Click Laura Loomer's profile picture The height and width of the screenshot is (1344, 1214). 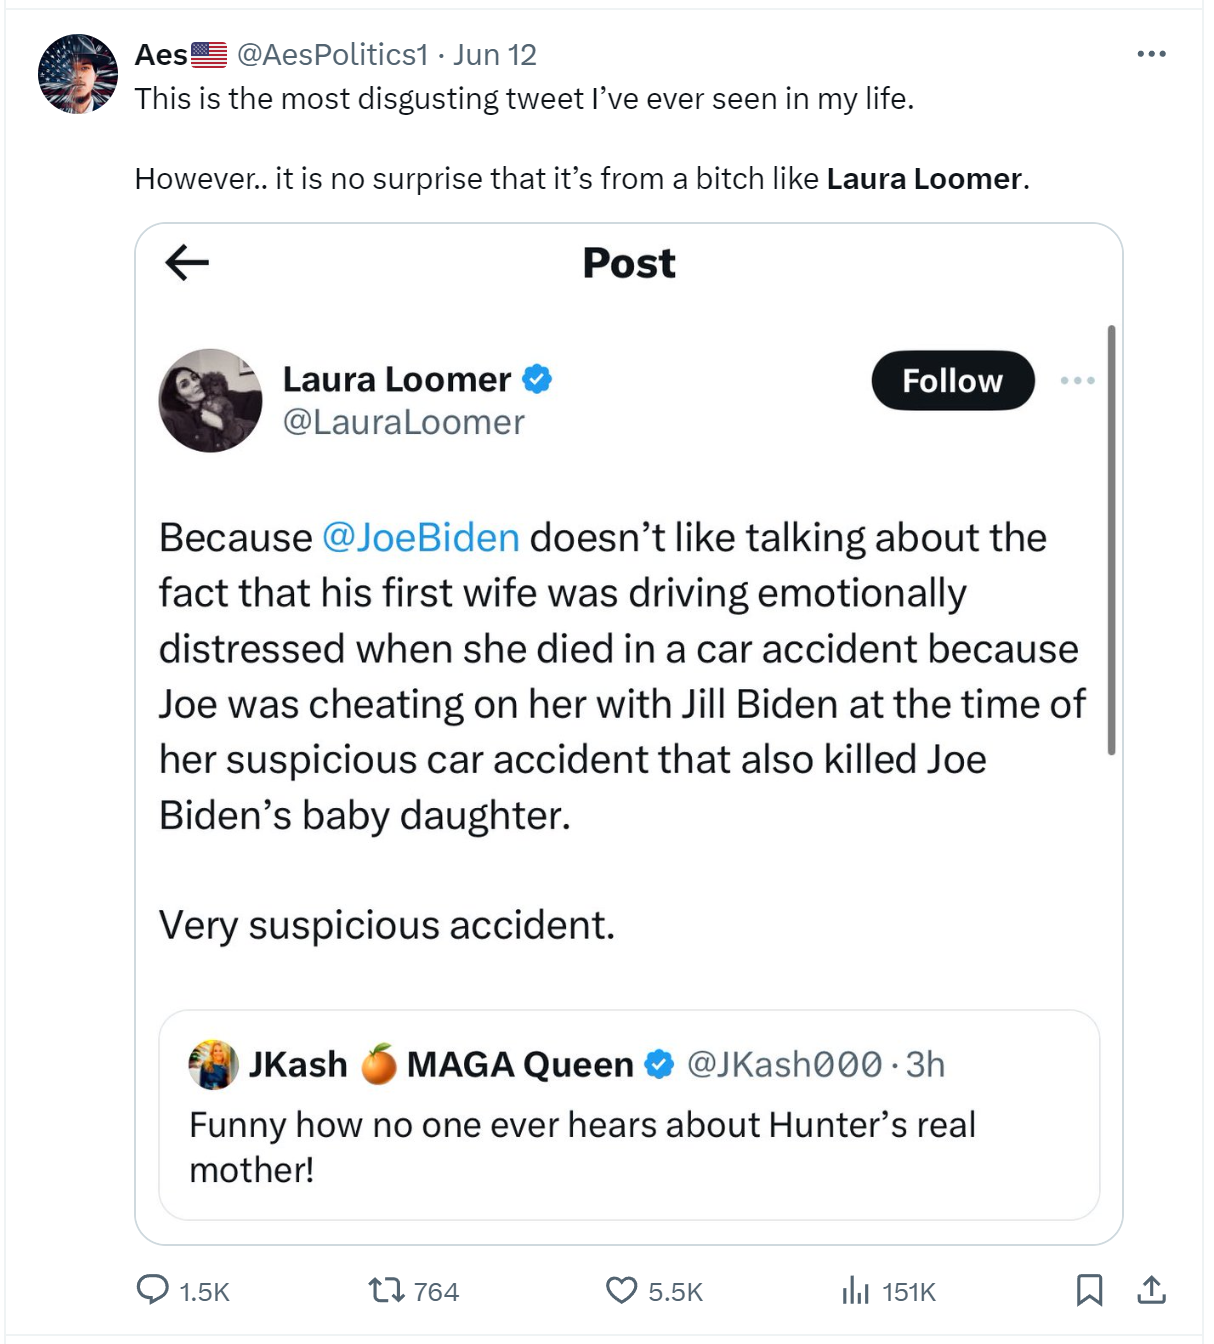click(210, 400)
